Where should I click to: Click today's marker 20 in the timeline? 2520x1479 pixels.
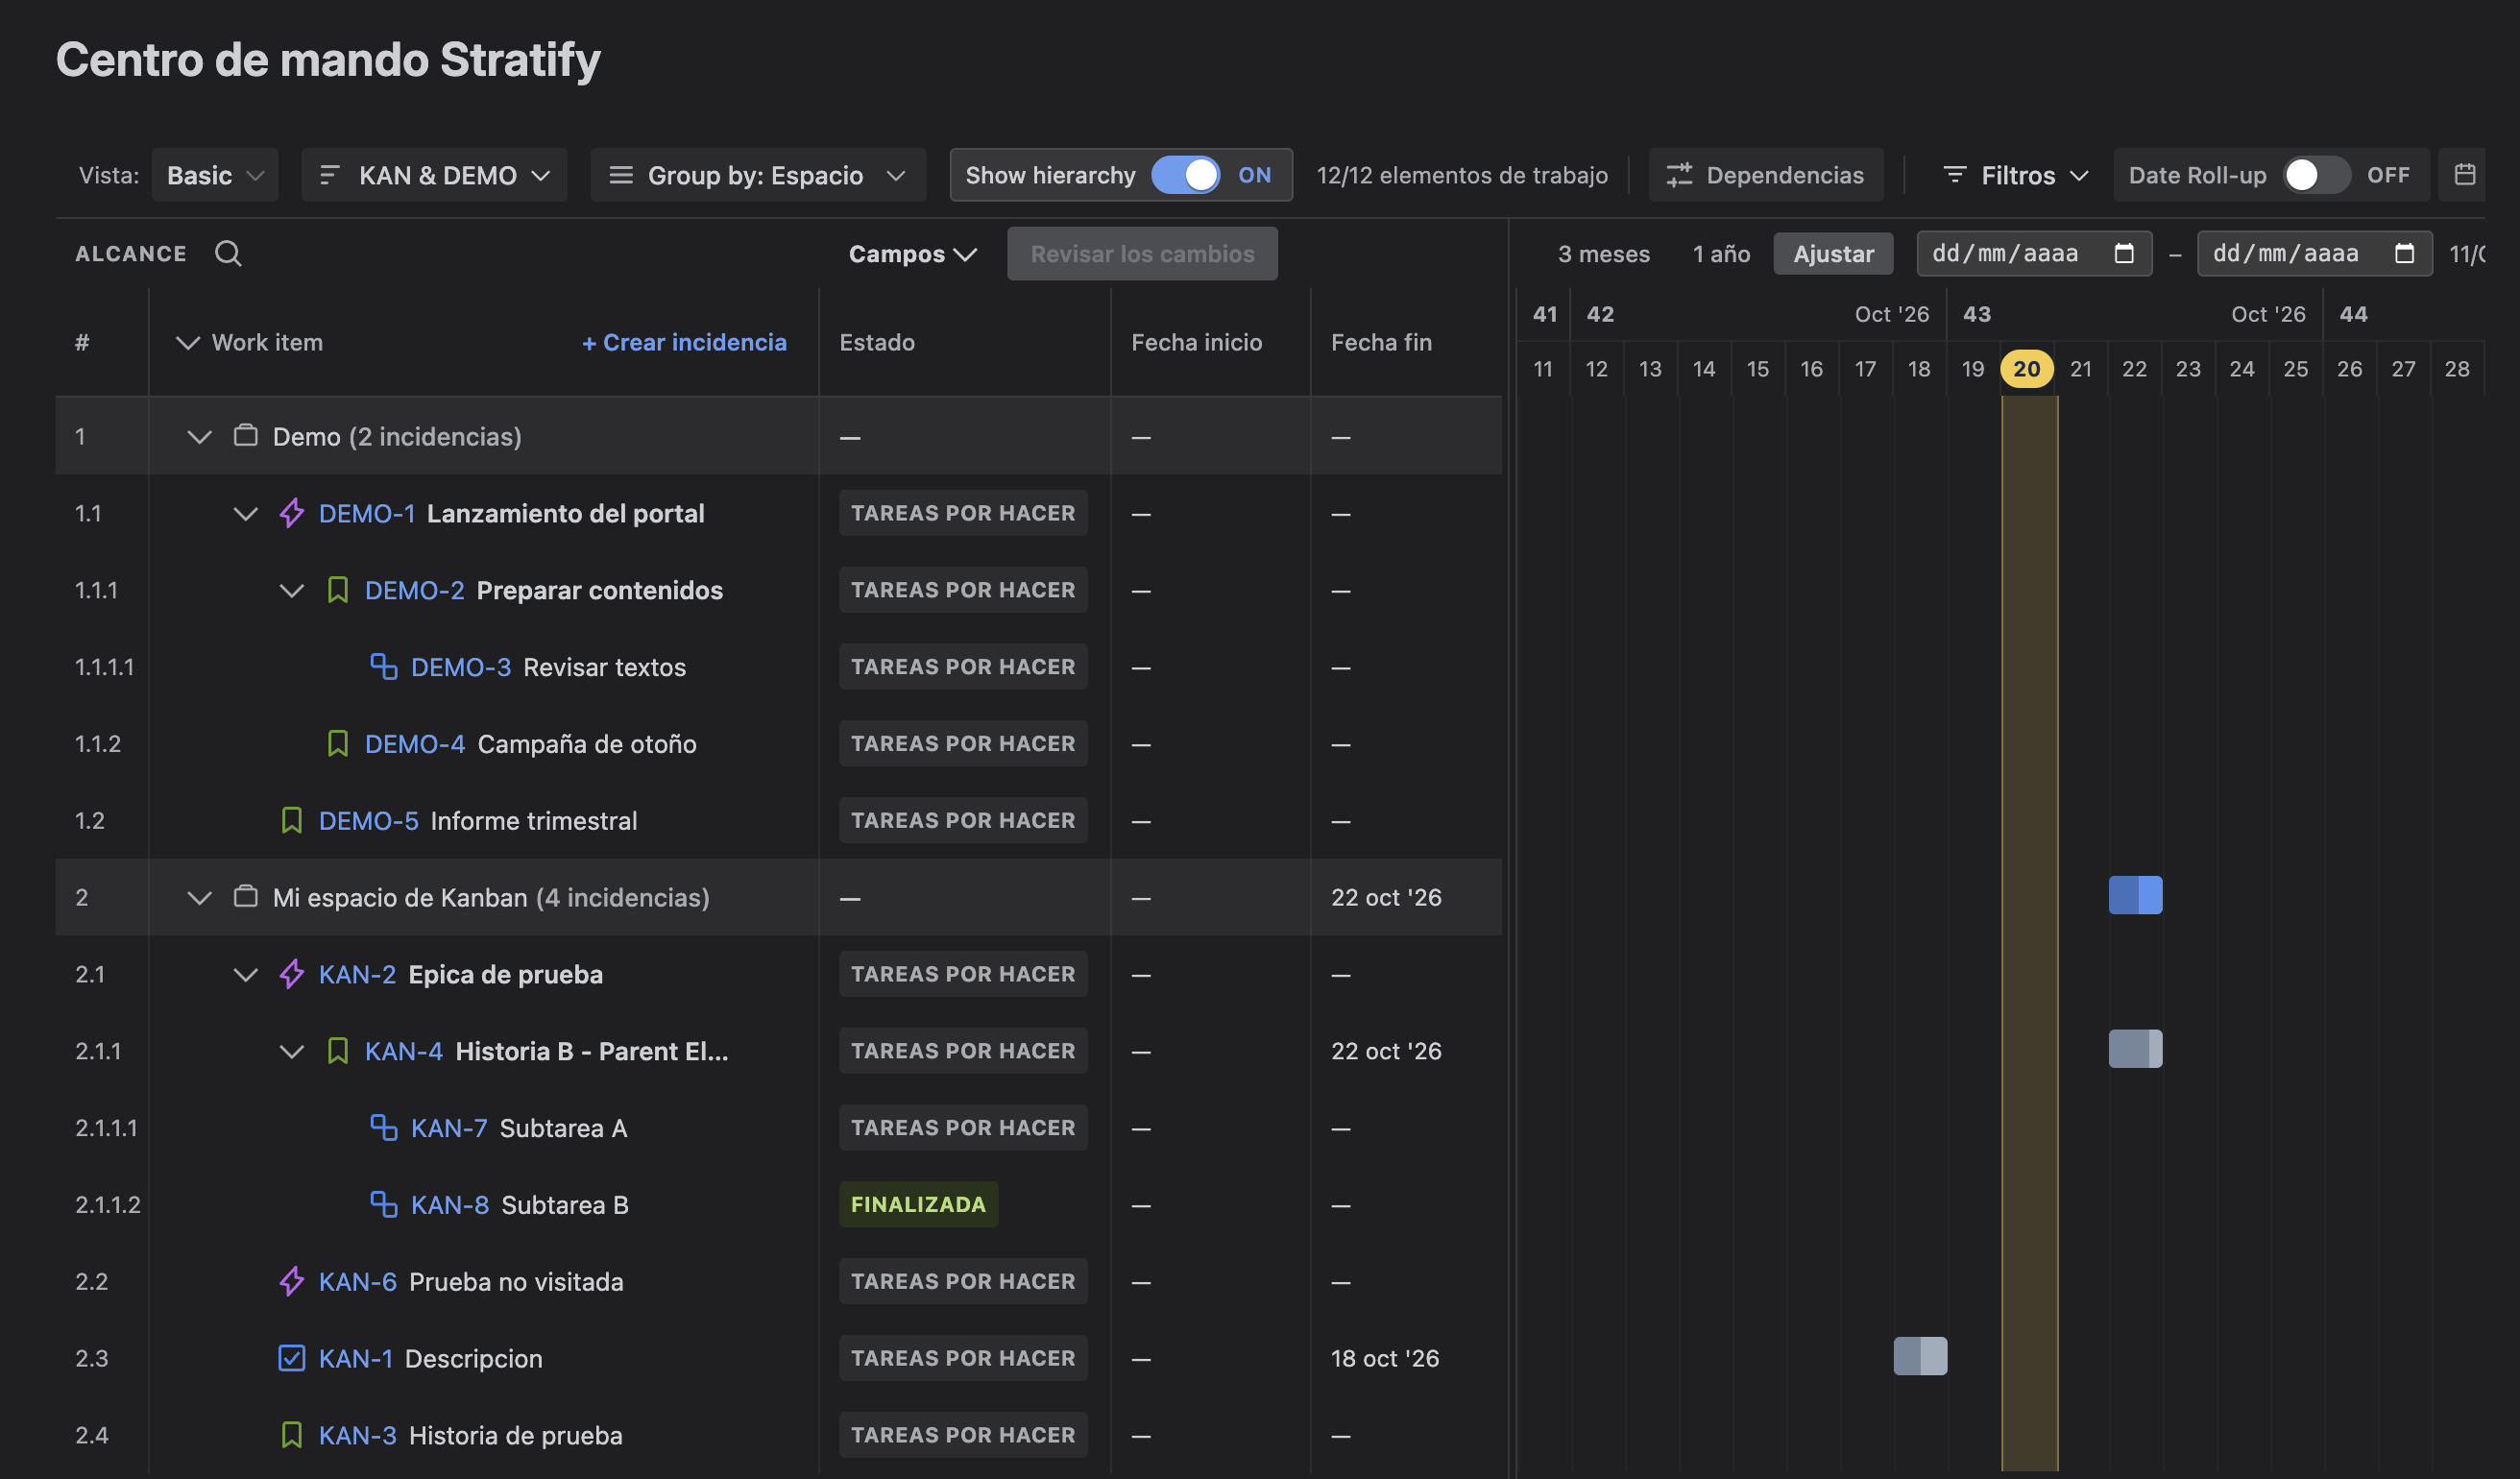coord(2027,369)
